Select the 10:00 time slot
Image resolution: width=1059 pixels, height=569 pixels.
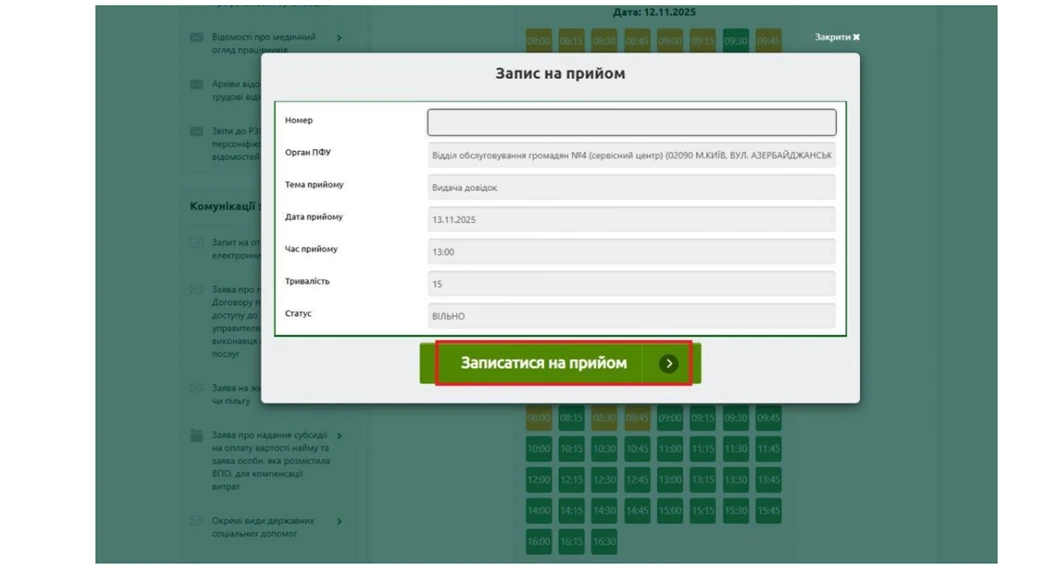point(538,449)
